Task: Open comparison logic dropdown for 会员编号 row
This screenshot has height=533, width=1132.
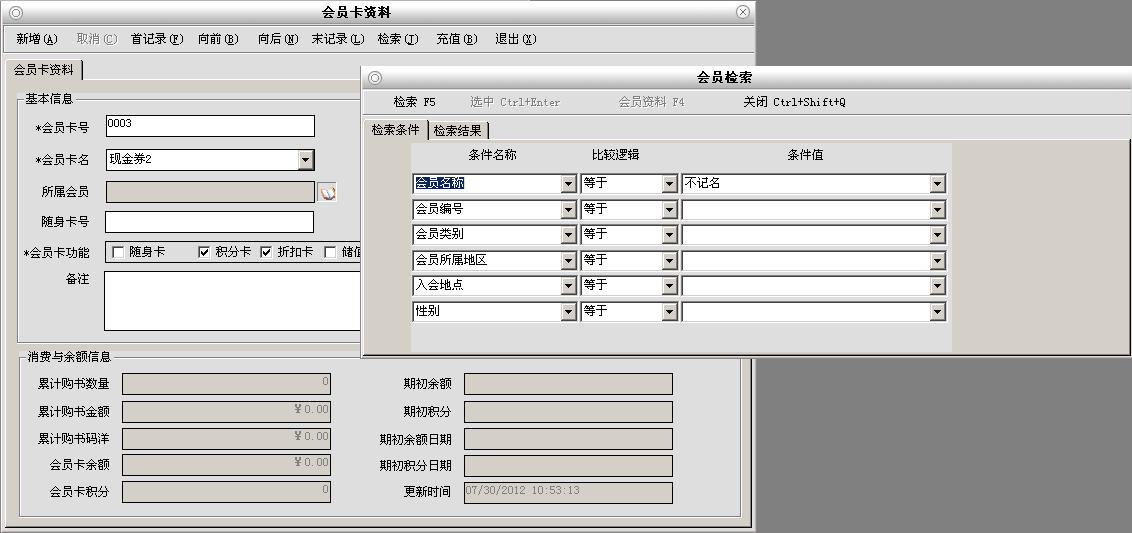Action: 669,210
